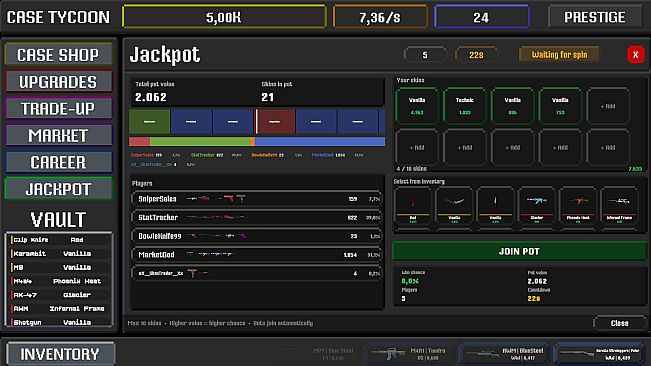Click the StatTracker legend label in green
The image size is (651, 366).
203,155
